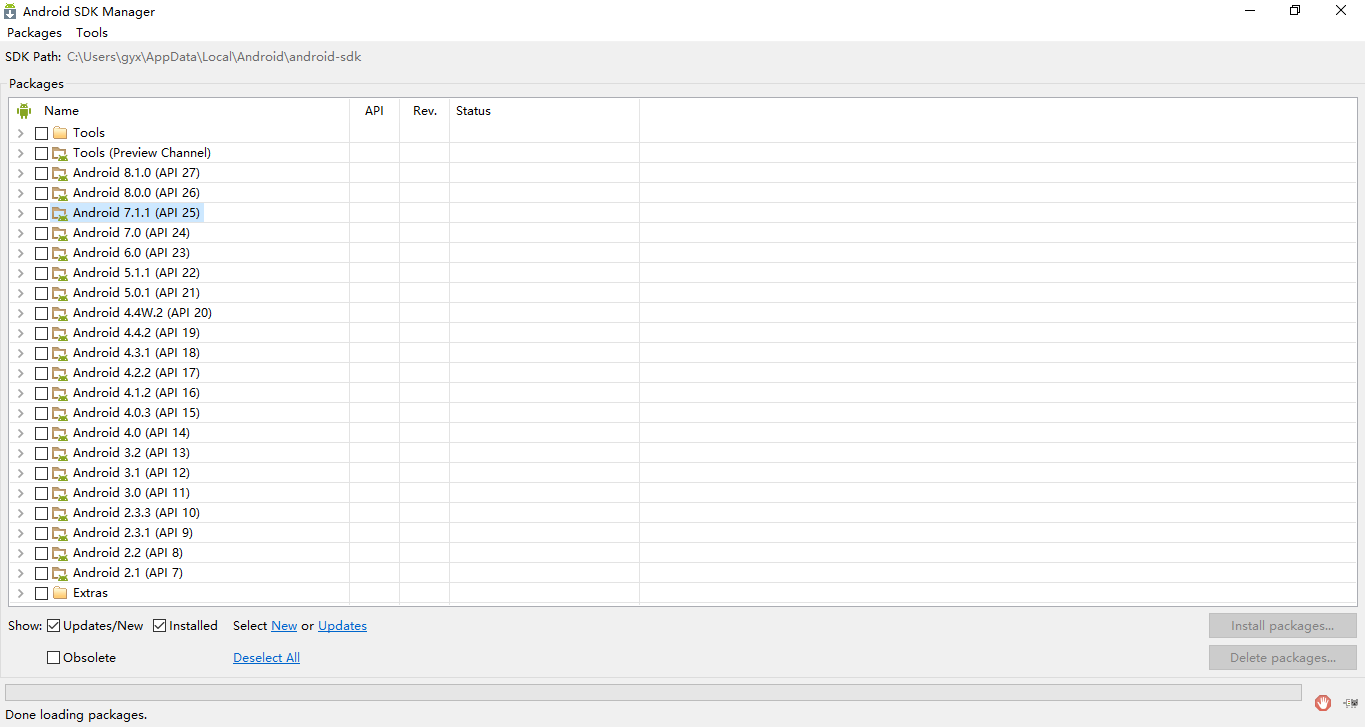Select New packages link
The image size is (1365, 727).
pos(284,626)
